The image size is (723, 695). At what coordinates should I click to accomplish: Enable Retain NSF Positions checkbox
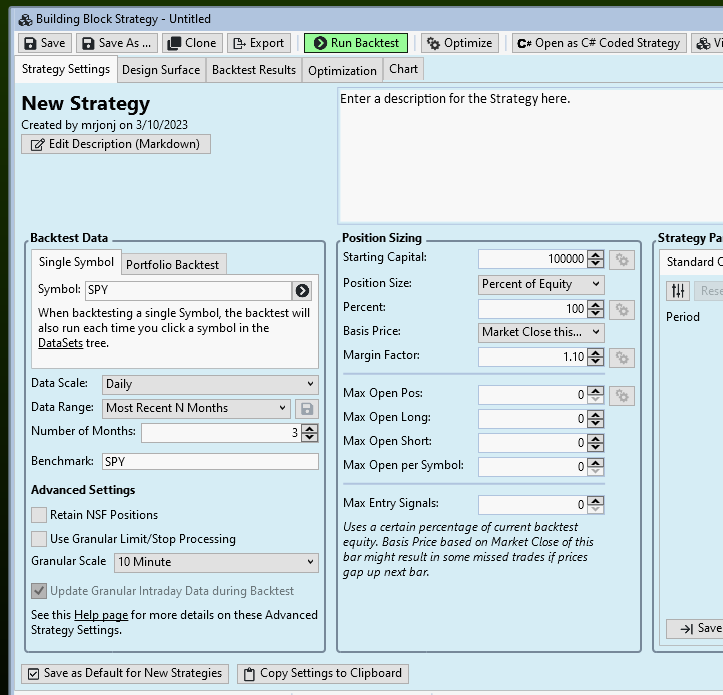(x=39, y=515)
